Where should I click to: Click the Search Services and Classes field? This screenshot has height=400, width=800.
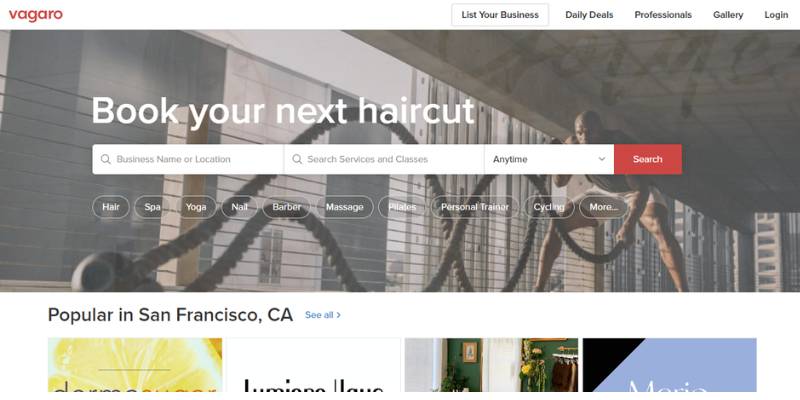pos(384,159)
